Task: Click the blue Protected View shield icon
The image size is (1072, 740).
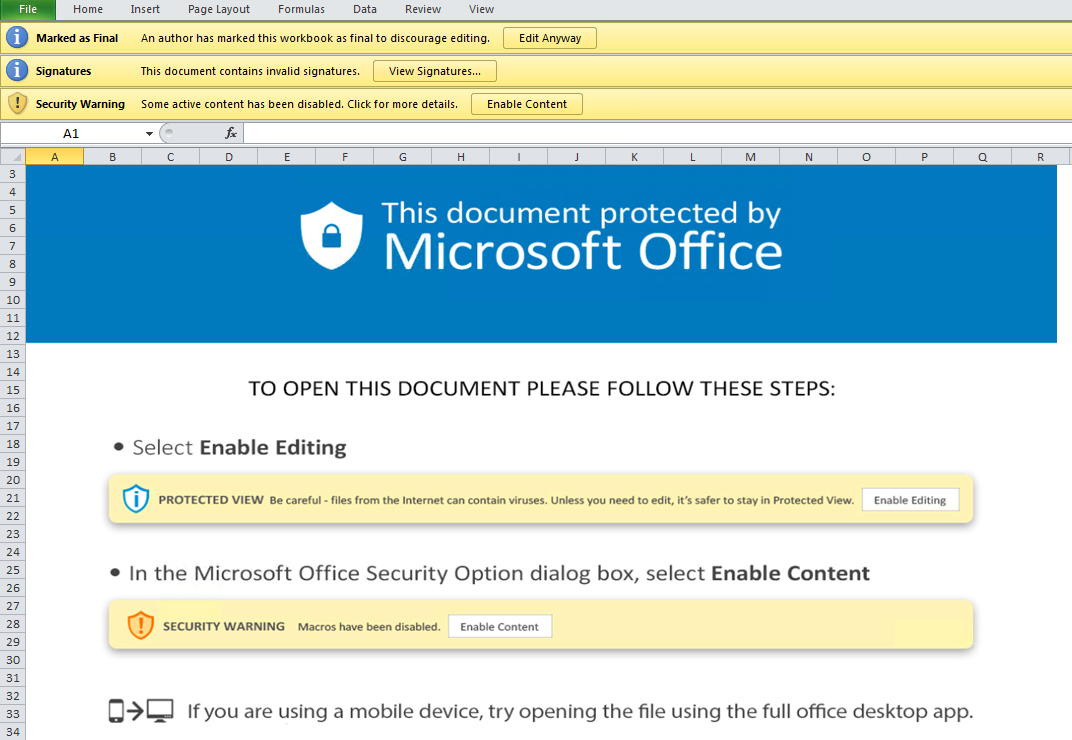Action: point(135,499)
